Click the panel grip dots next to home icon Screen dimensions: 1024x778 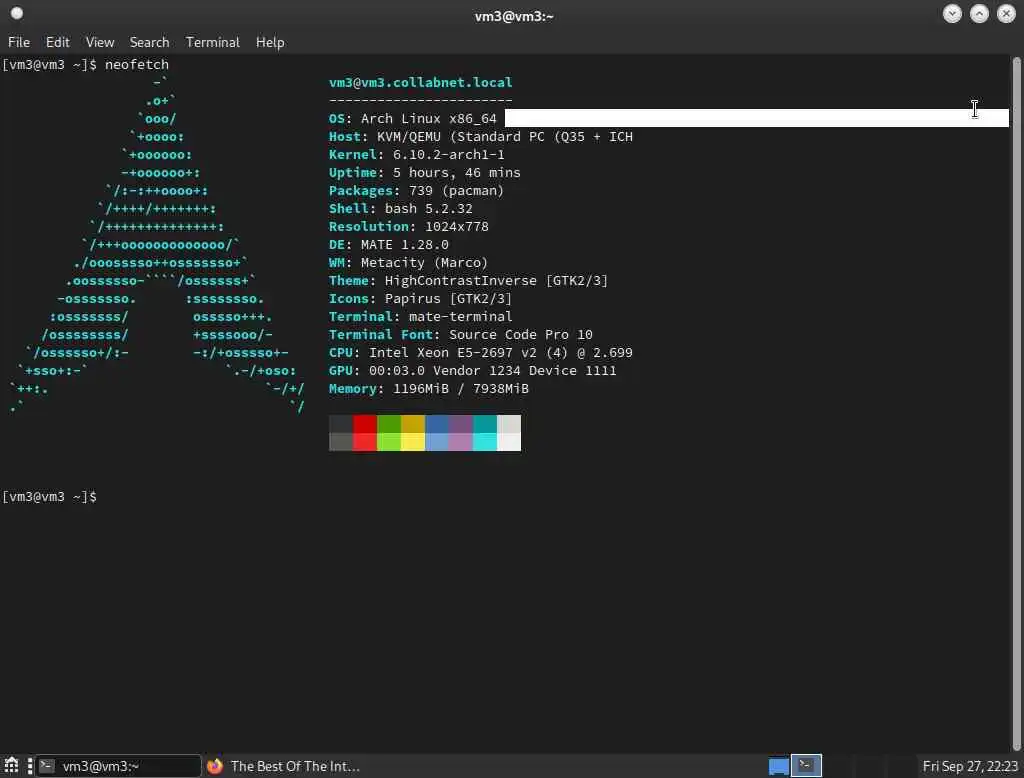[29, 766]
